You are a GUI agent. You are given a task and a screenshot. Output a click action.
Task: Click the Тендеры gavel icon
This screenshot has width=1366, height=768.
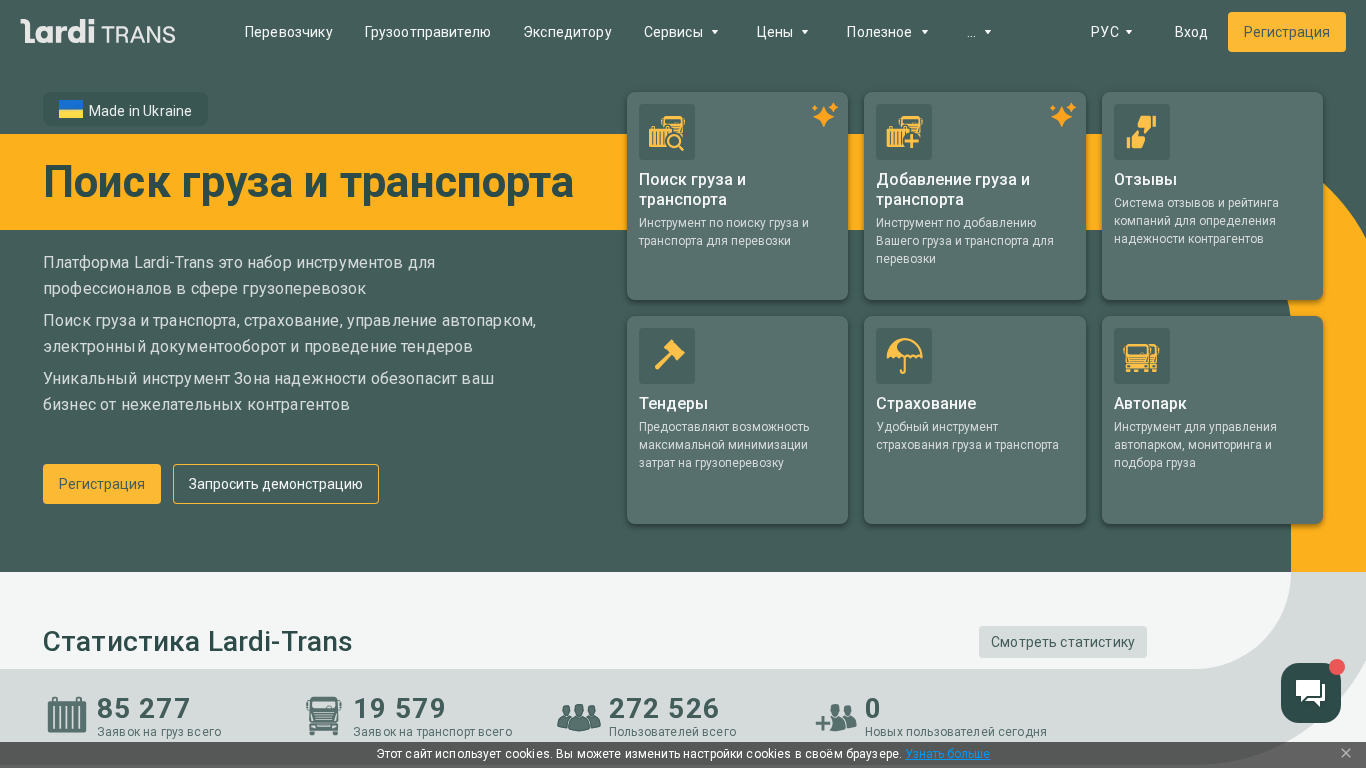[666, 356]
